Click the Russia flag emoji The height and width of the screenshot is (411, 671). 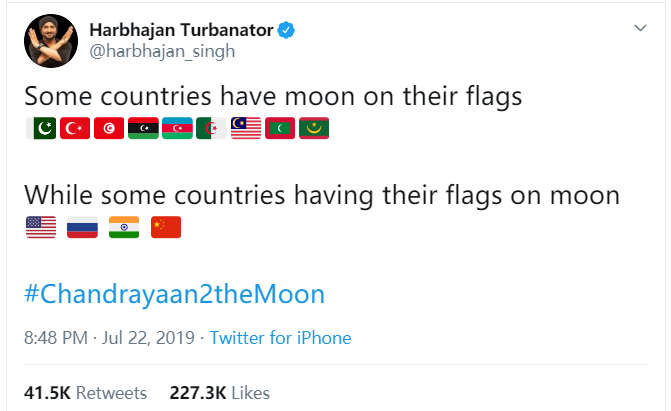tap(81, 227)
